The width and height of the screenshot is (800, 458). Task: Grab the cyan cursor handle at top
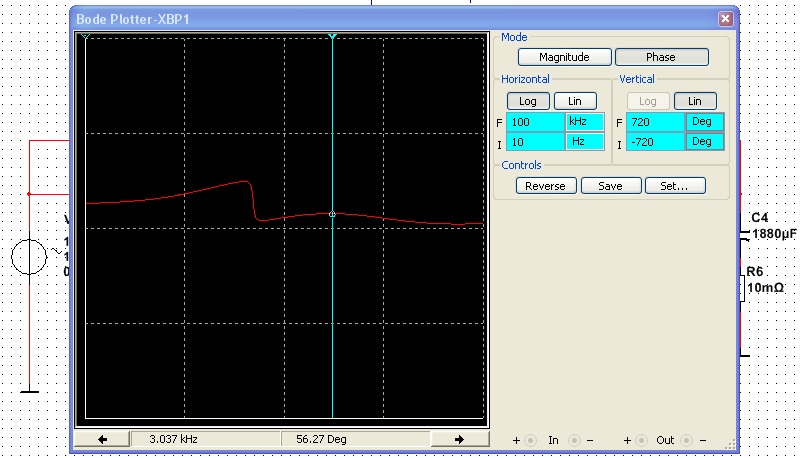332,36
